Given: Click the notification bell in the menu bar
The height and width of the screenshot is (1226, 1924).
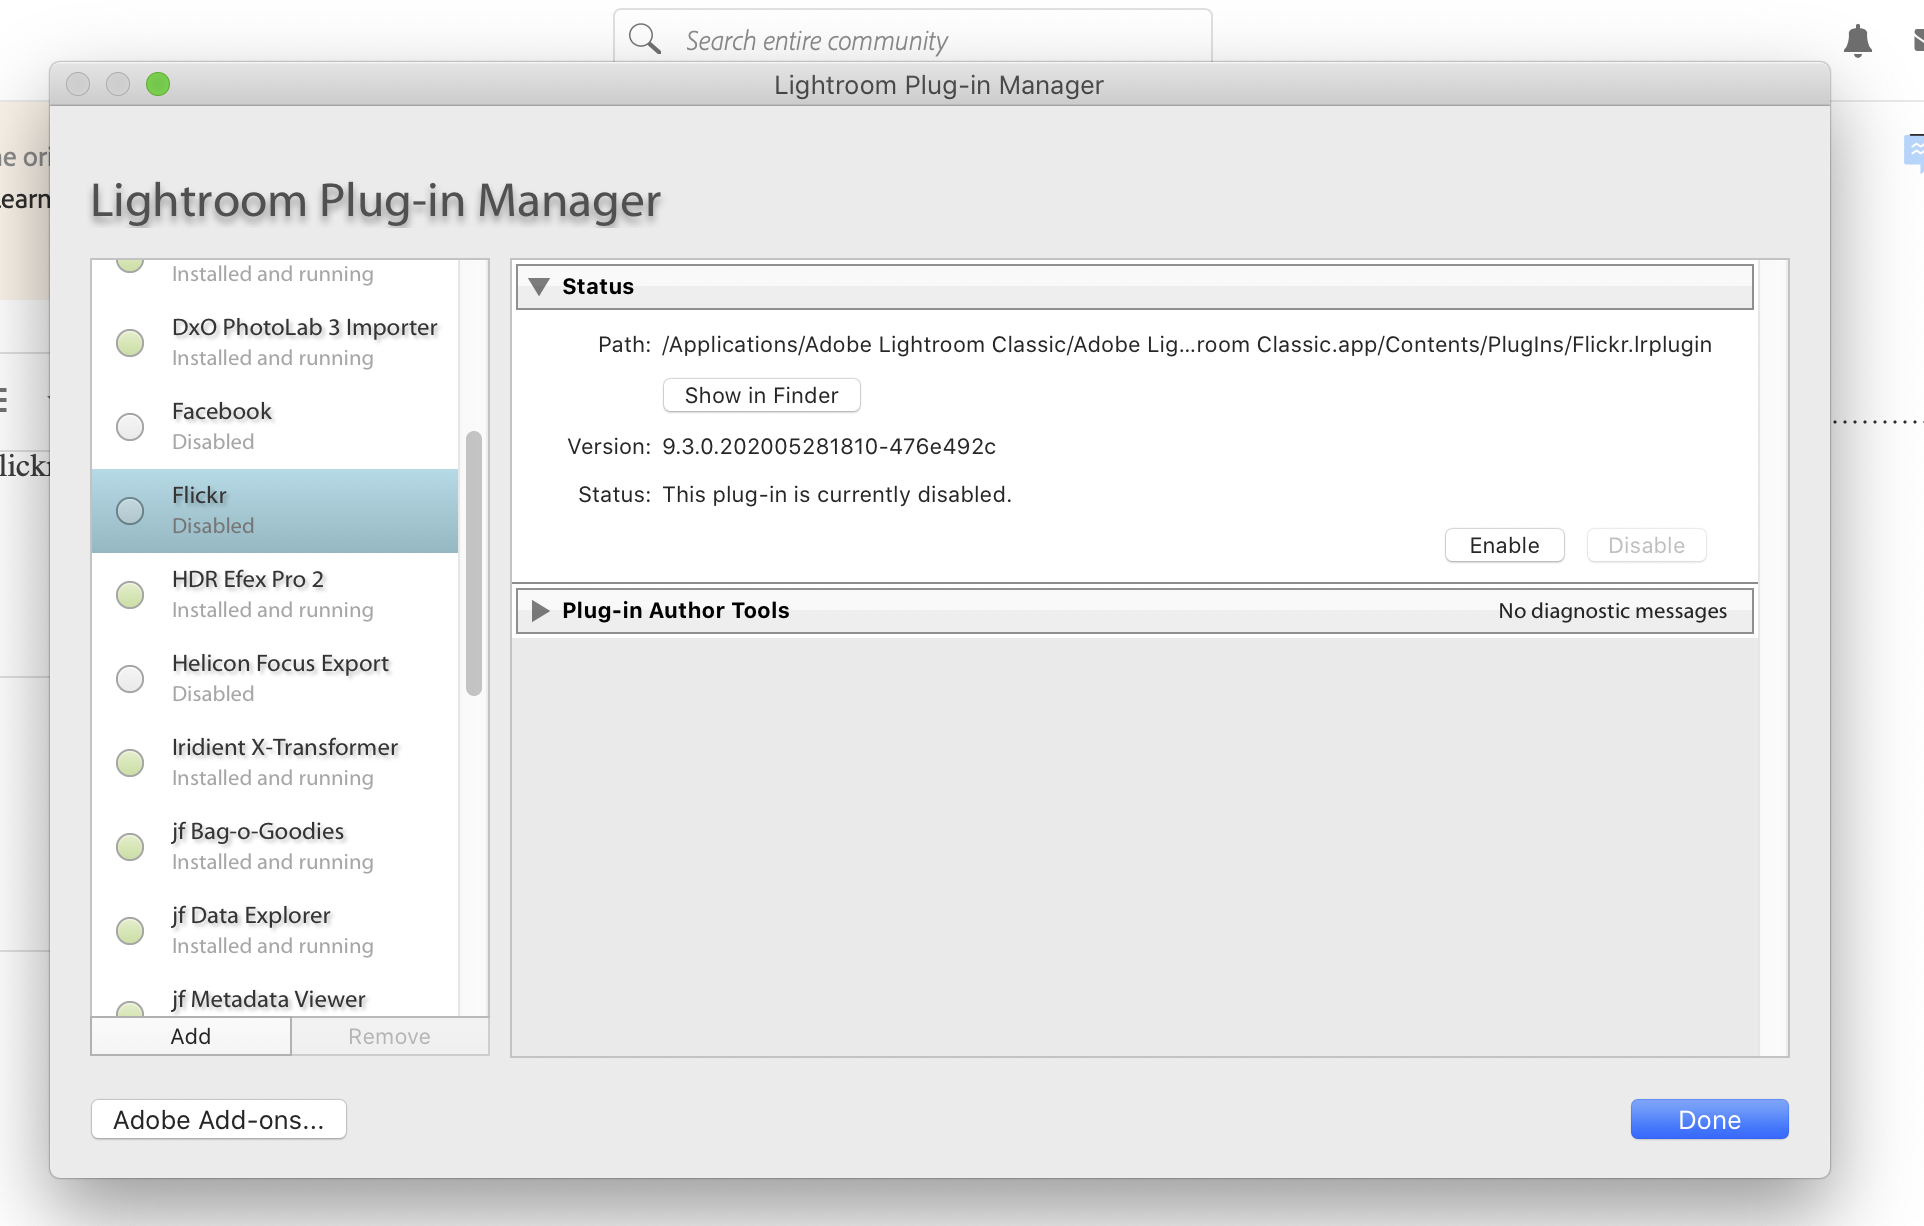Looking at the screenshot, I should coord(1857,40).
